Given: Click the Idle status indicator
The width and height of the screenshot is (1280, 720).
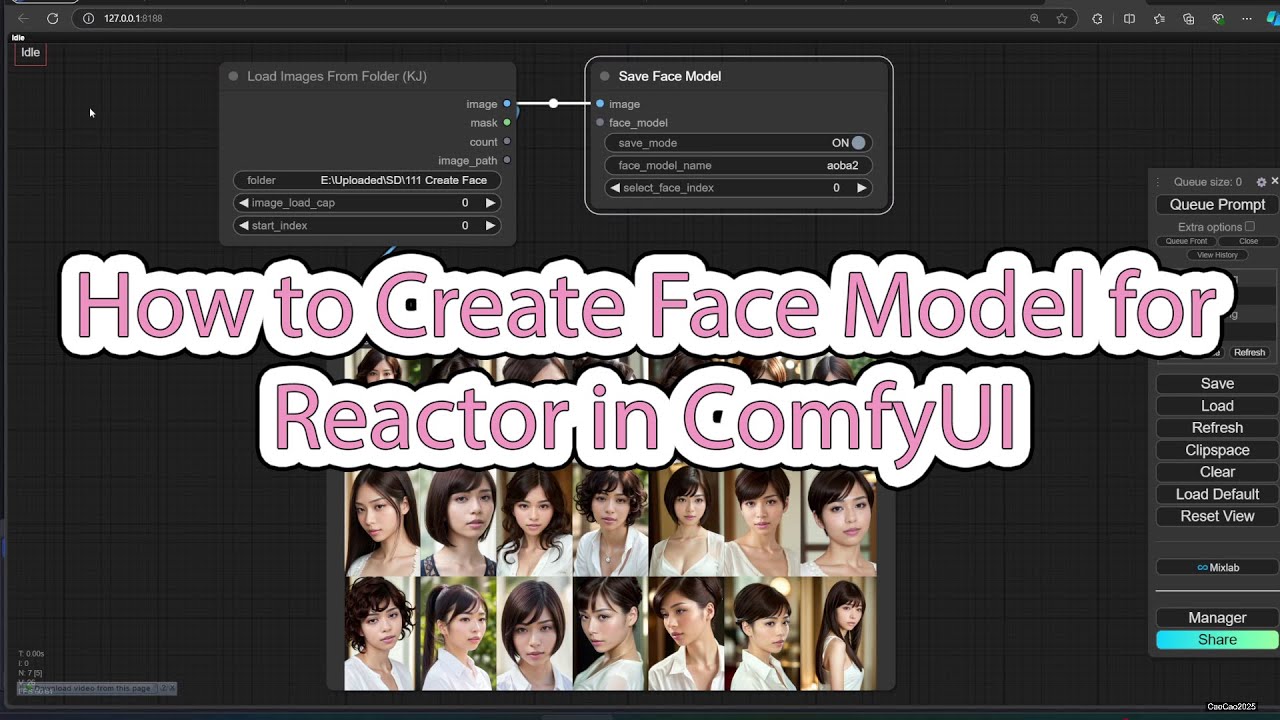Looking at the screenshot, I should pyautogui.click(x=30, y=52).
